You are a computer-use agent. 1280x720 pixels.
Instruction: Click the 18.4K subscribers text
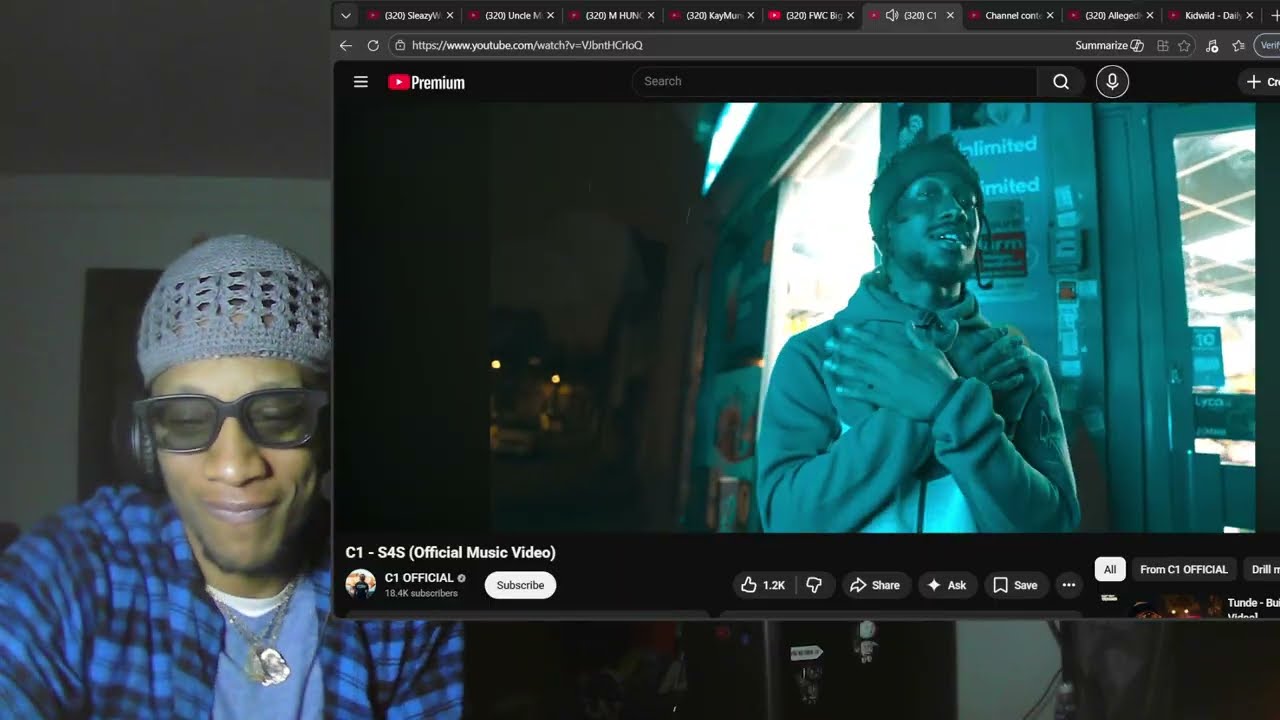pyautogui.click(x=421, y=594)
